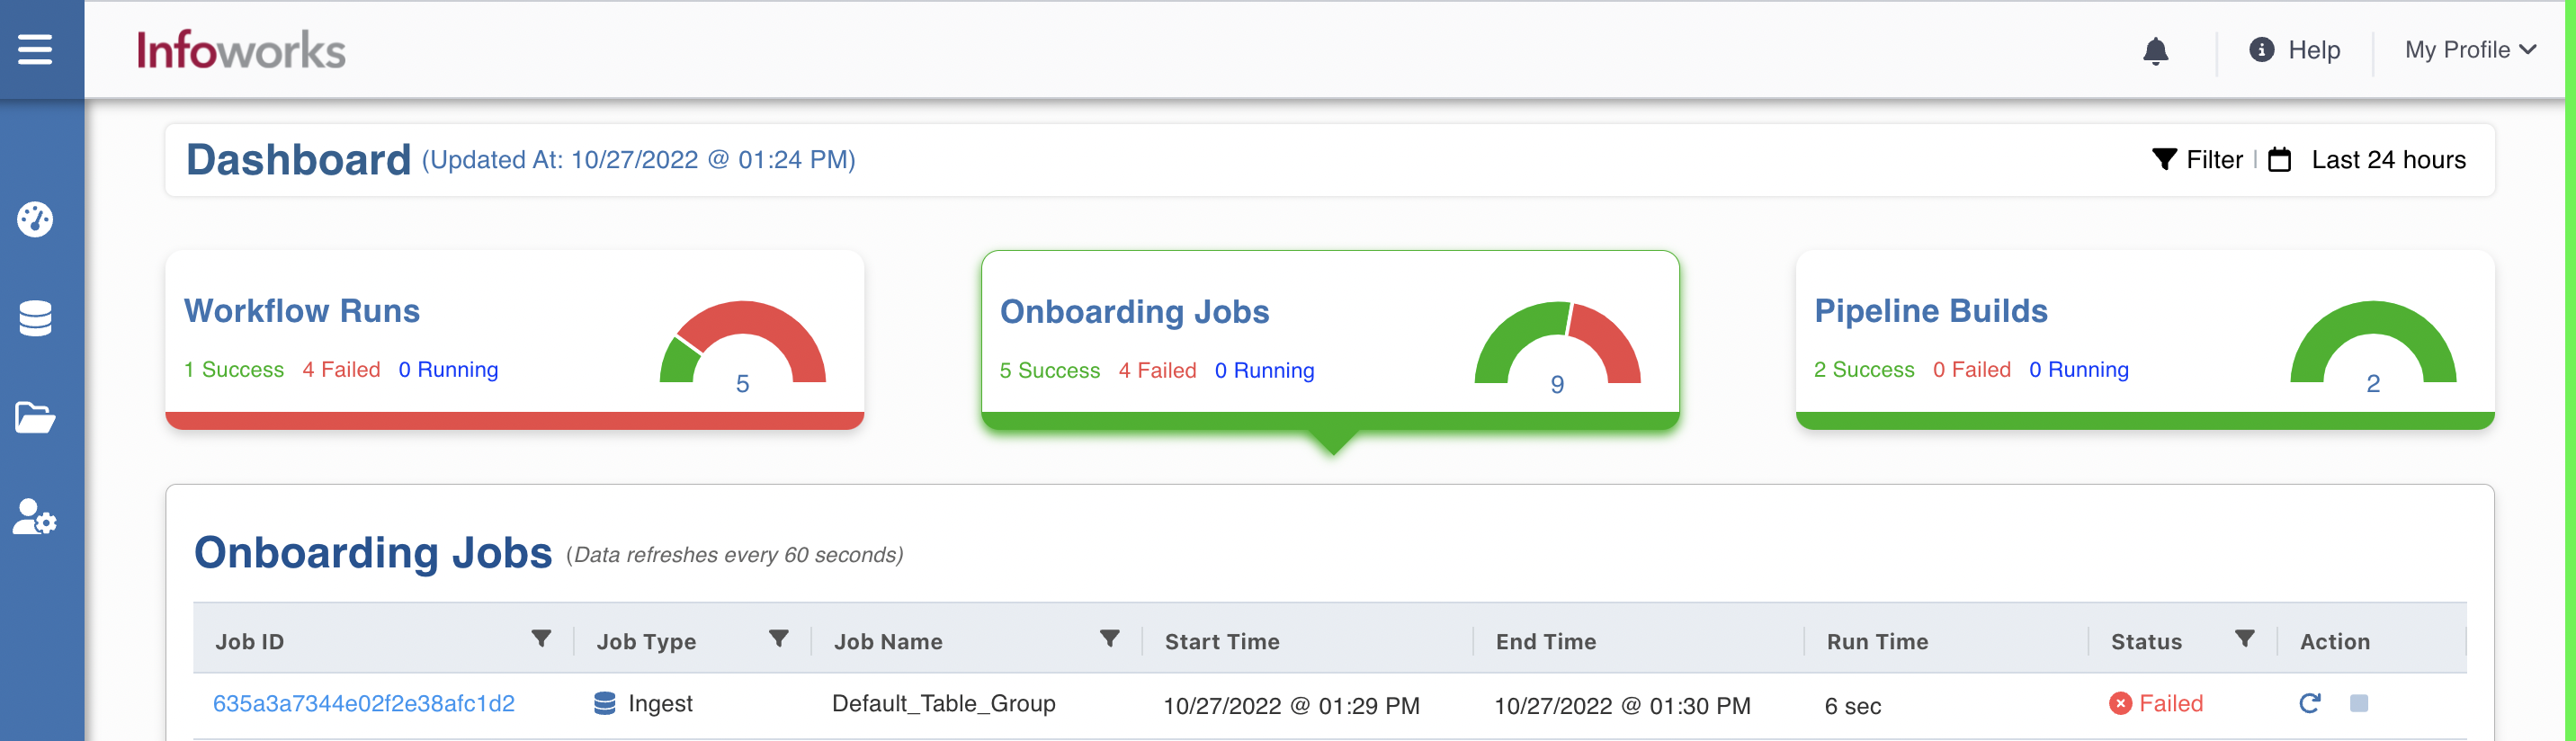Open the notifications bell
This screenshot has width=2576, height=741.
point(2156,51)
